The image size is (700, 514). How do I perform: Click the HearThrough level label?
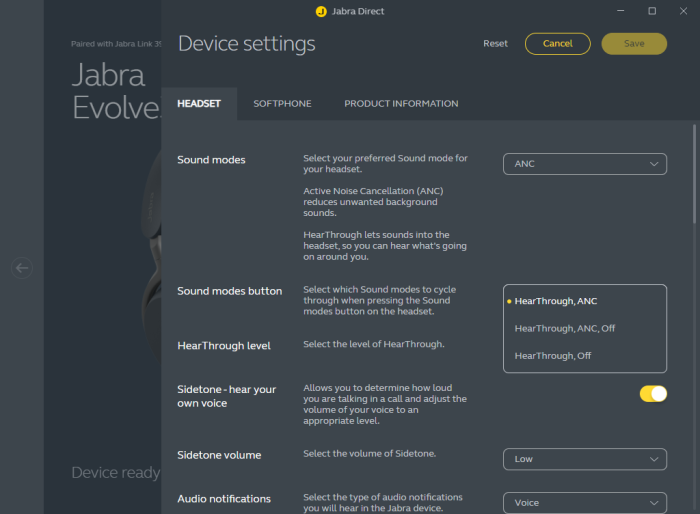224,346
